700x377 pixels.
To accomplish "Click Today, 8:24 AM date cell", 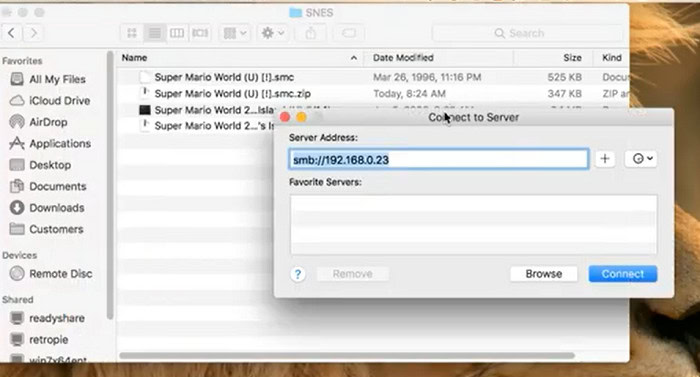I will click(x=409, y=94).
